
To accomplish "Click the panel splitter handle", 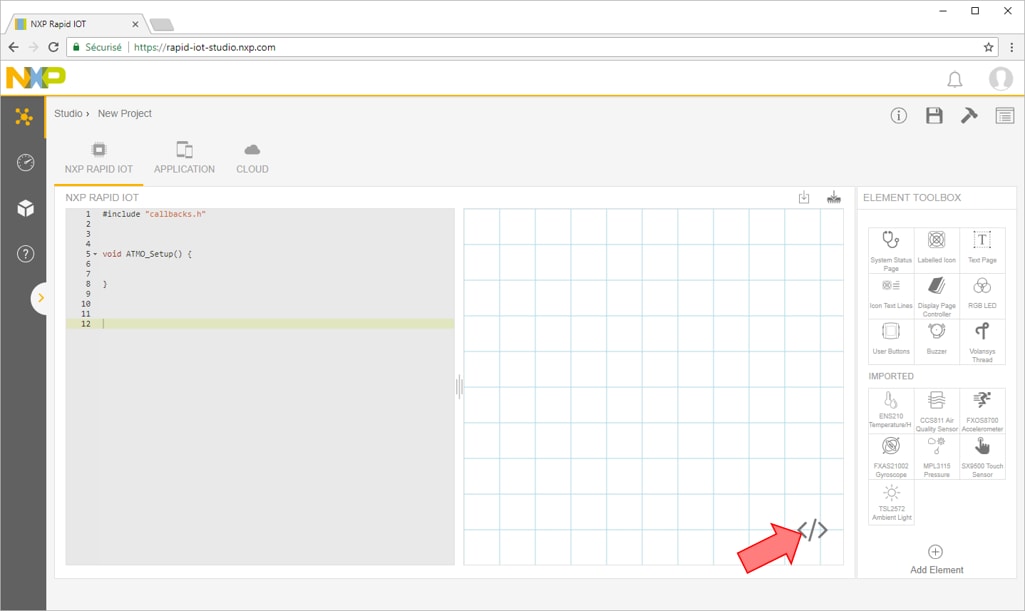I will click(459, 386).
